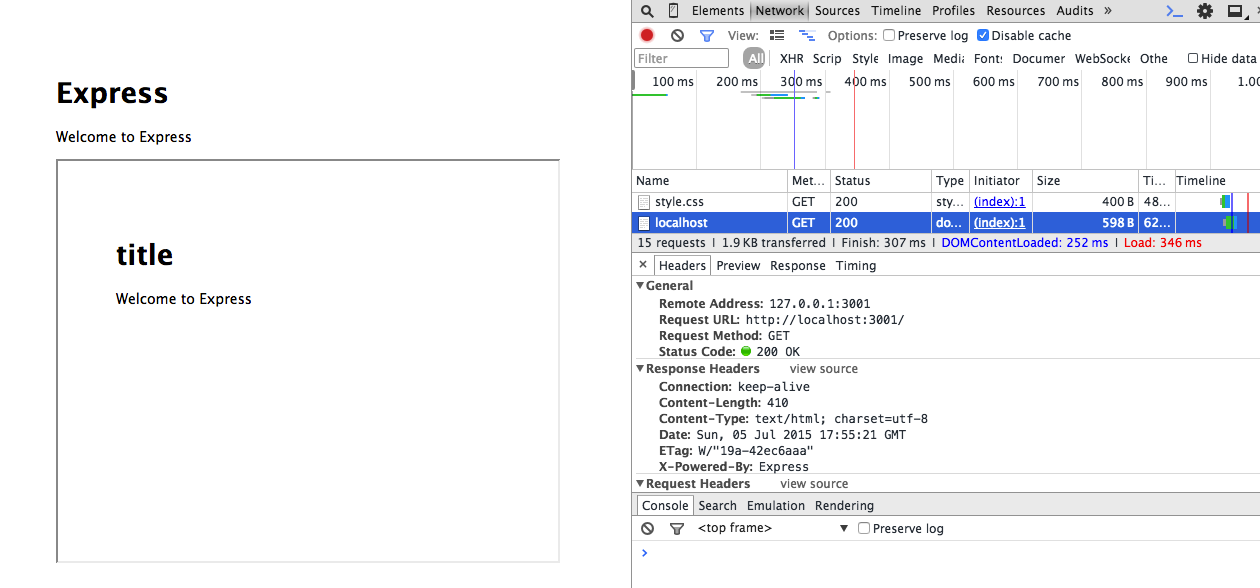
Task: Open the Profiles panel
Action: tap(953, 11)
